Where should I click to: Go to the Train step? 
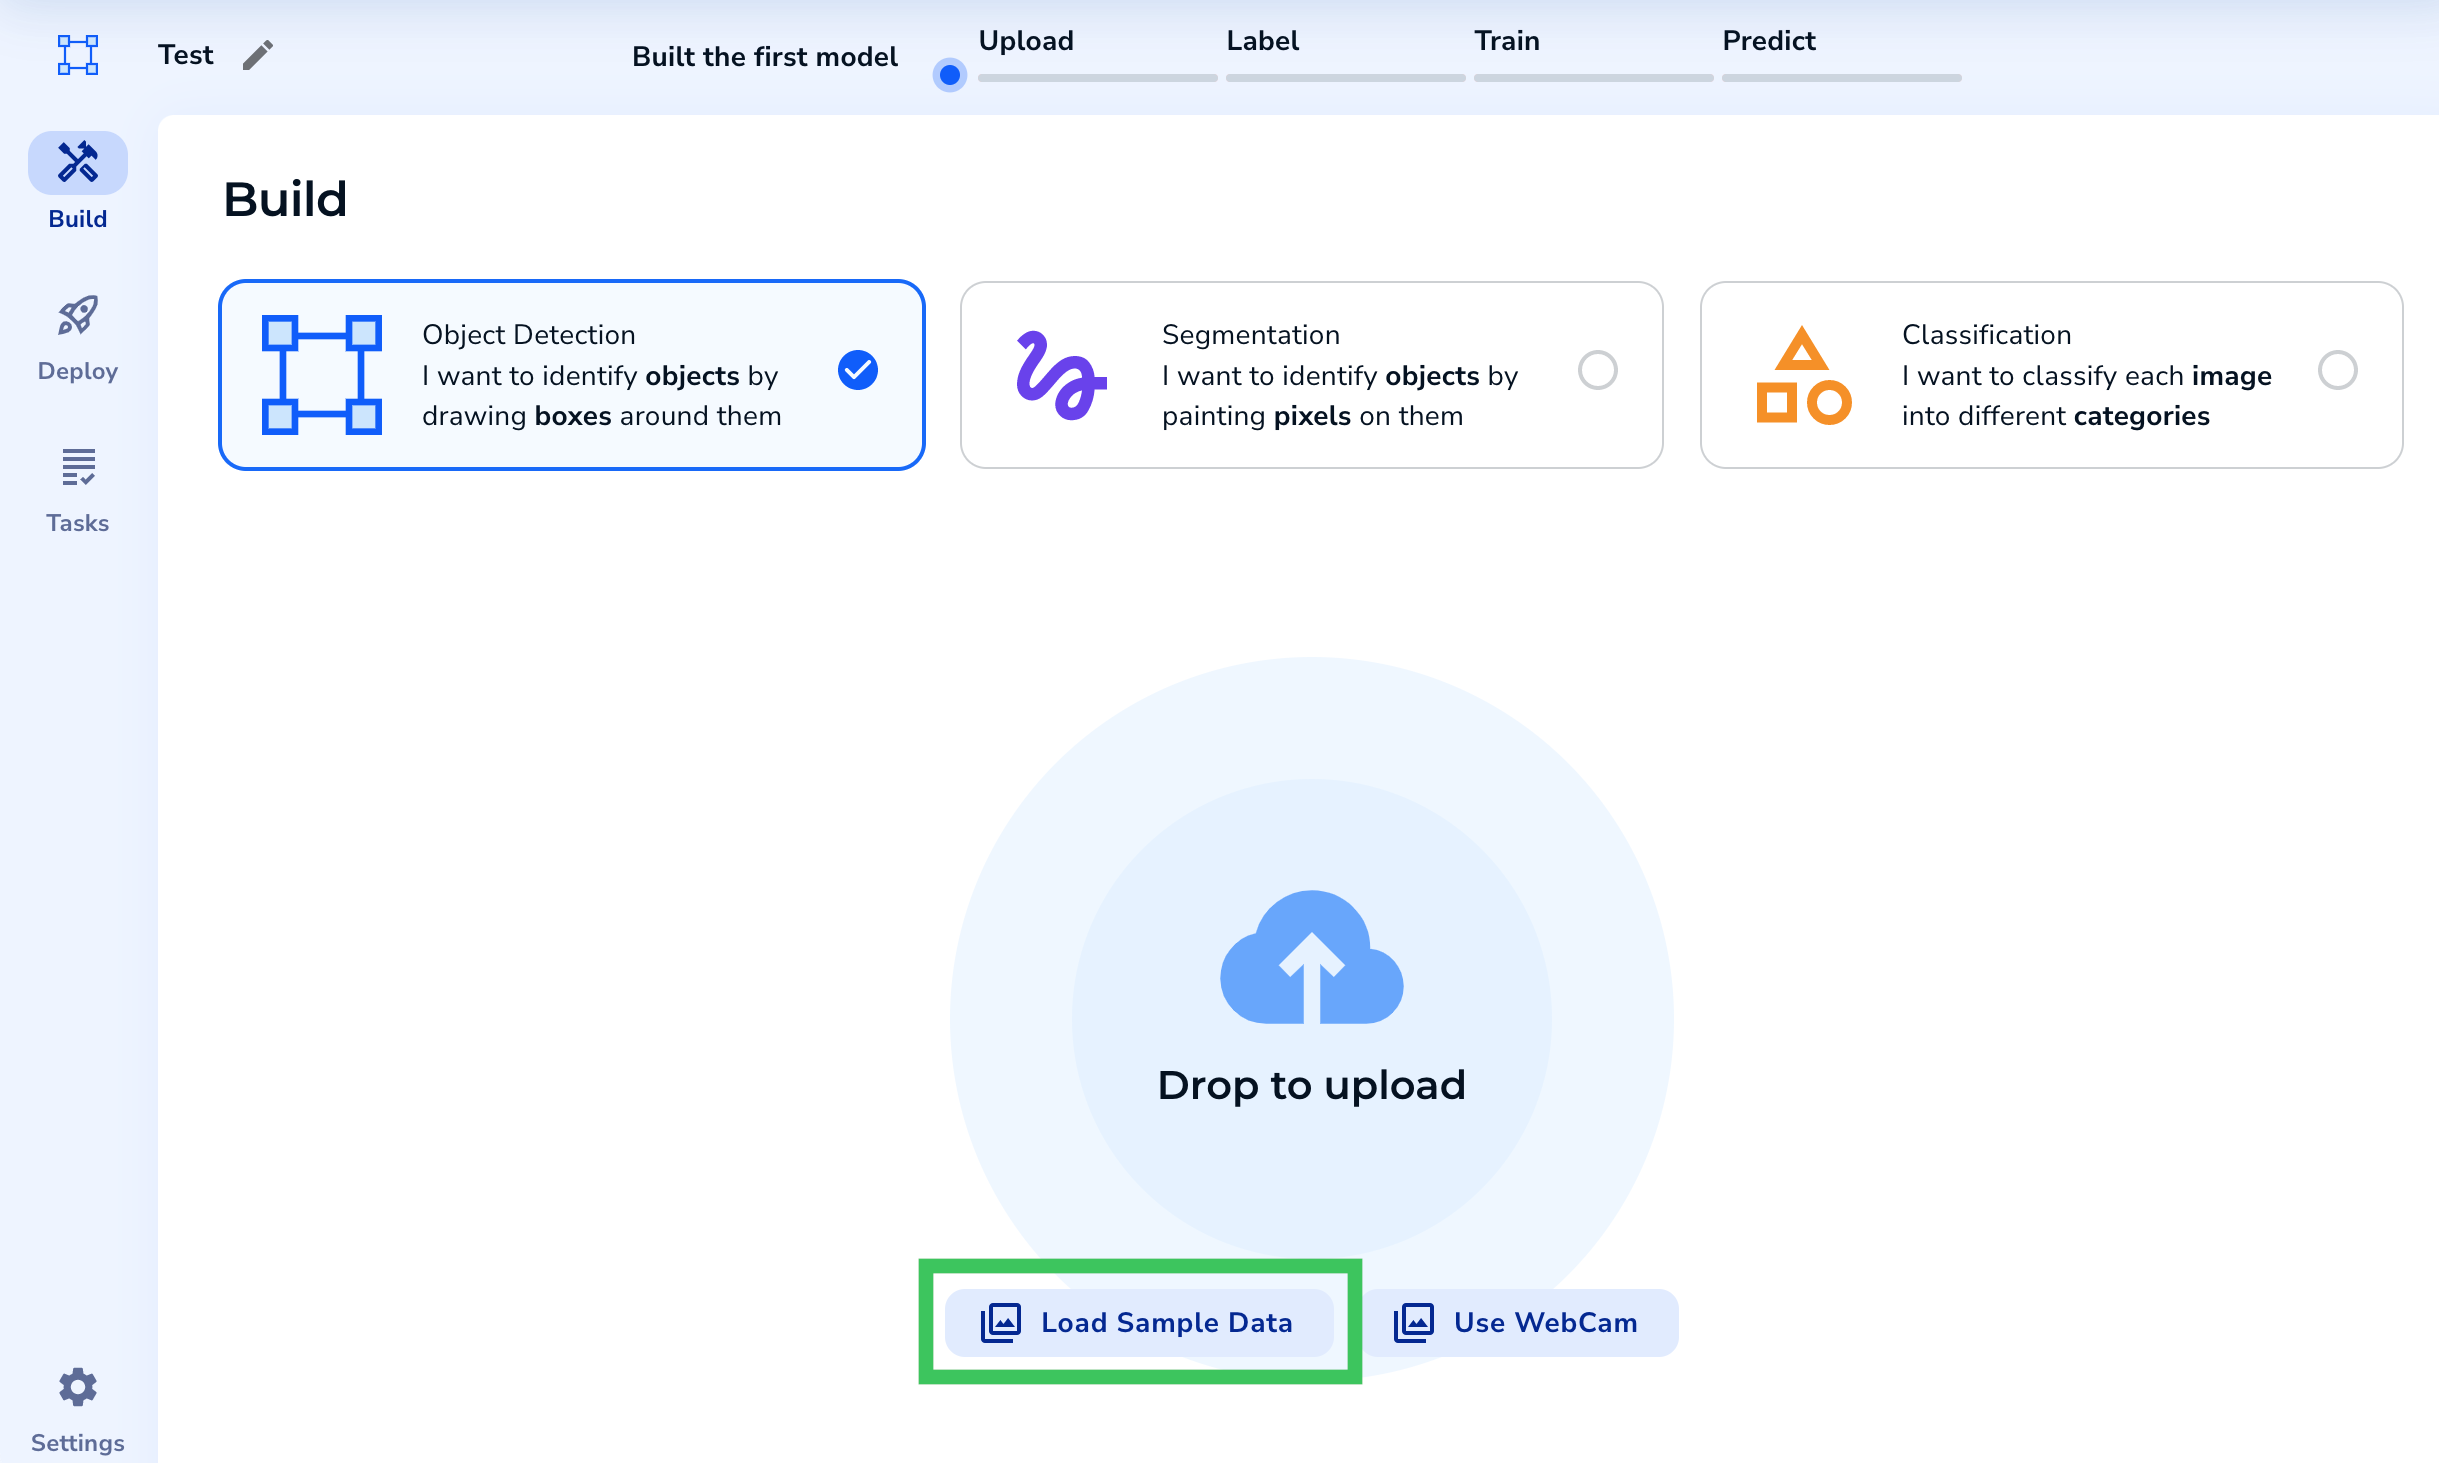coord(1506,41)
